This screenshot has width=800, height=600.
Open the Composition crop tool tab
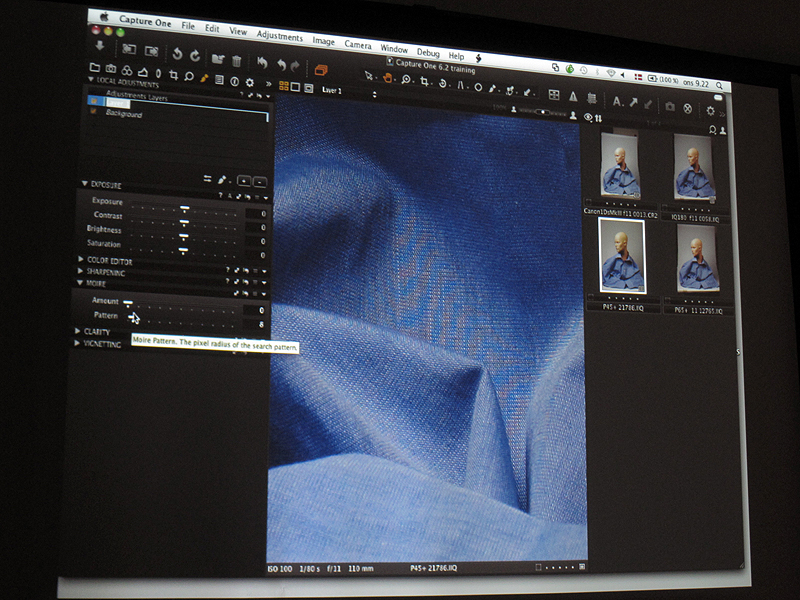pos(173,76)
